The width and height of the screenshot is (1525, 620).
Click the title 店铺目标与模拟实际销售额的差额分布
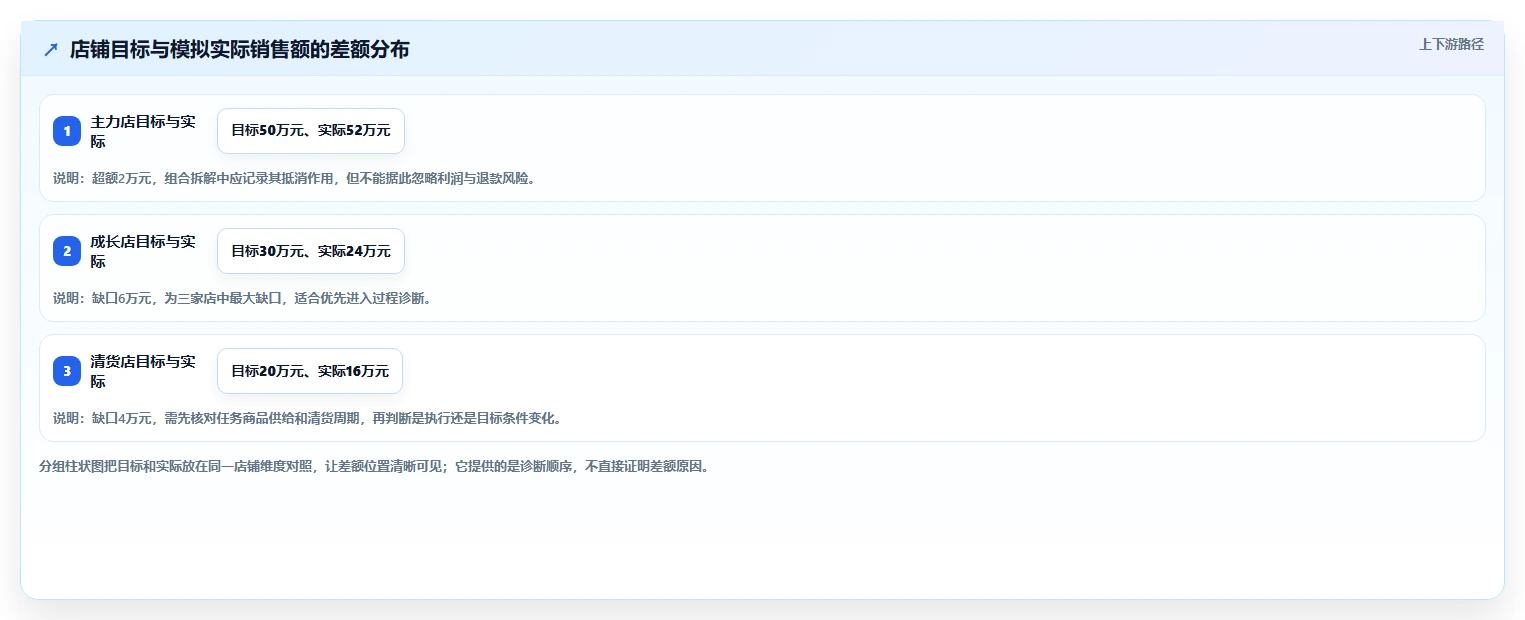pyautogui.click(x=239, y=49)
